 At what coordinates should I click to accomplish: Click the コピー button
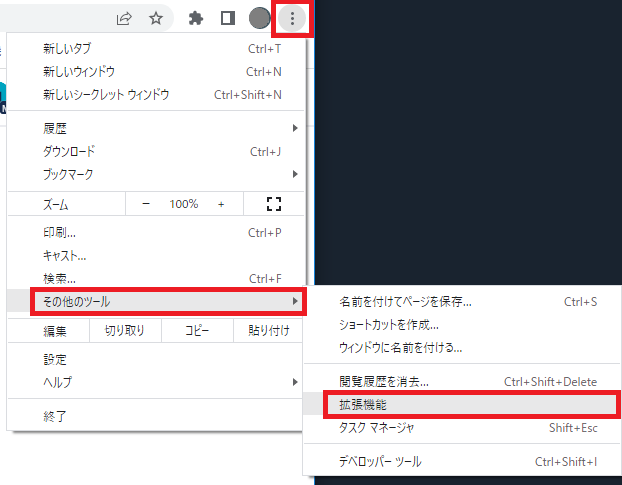tap(197, 331)
